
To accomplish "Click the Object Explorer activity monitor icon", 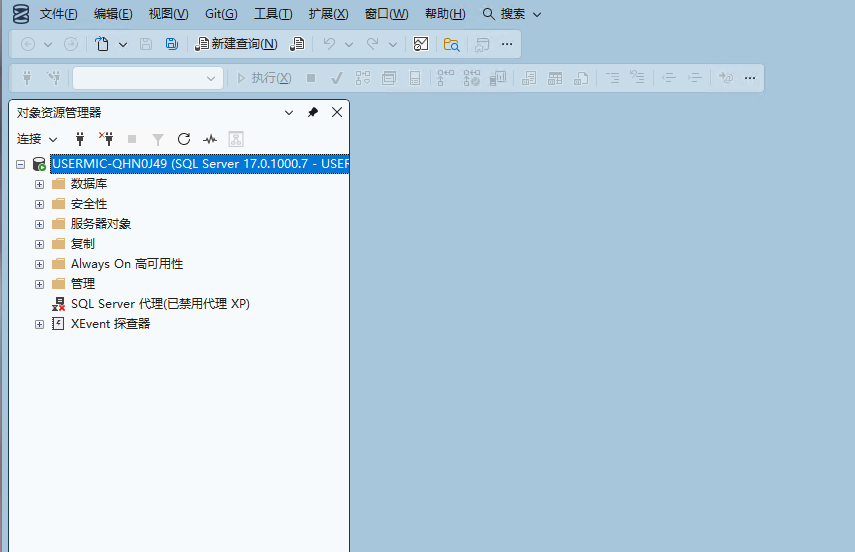I will click(210, 139).
